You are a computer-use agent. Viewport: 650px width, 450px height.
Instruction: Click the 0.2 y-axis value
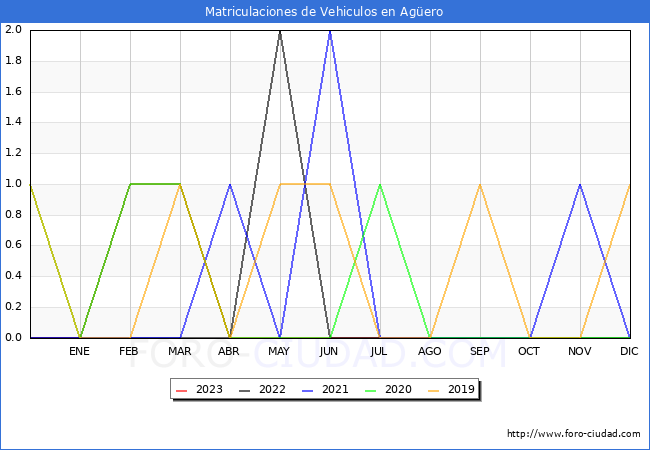pos(13,307)
